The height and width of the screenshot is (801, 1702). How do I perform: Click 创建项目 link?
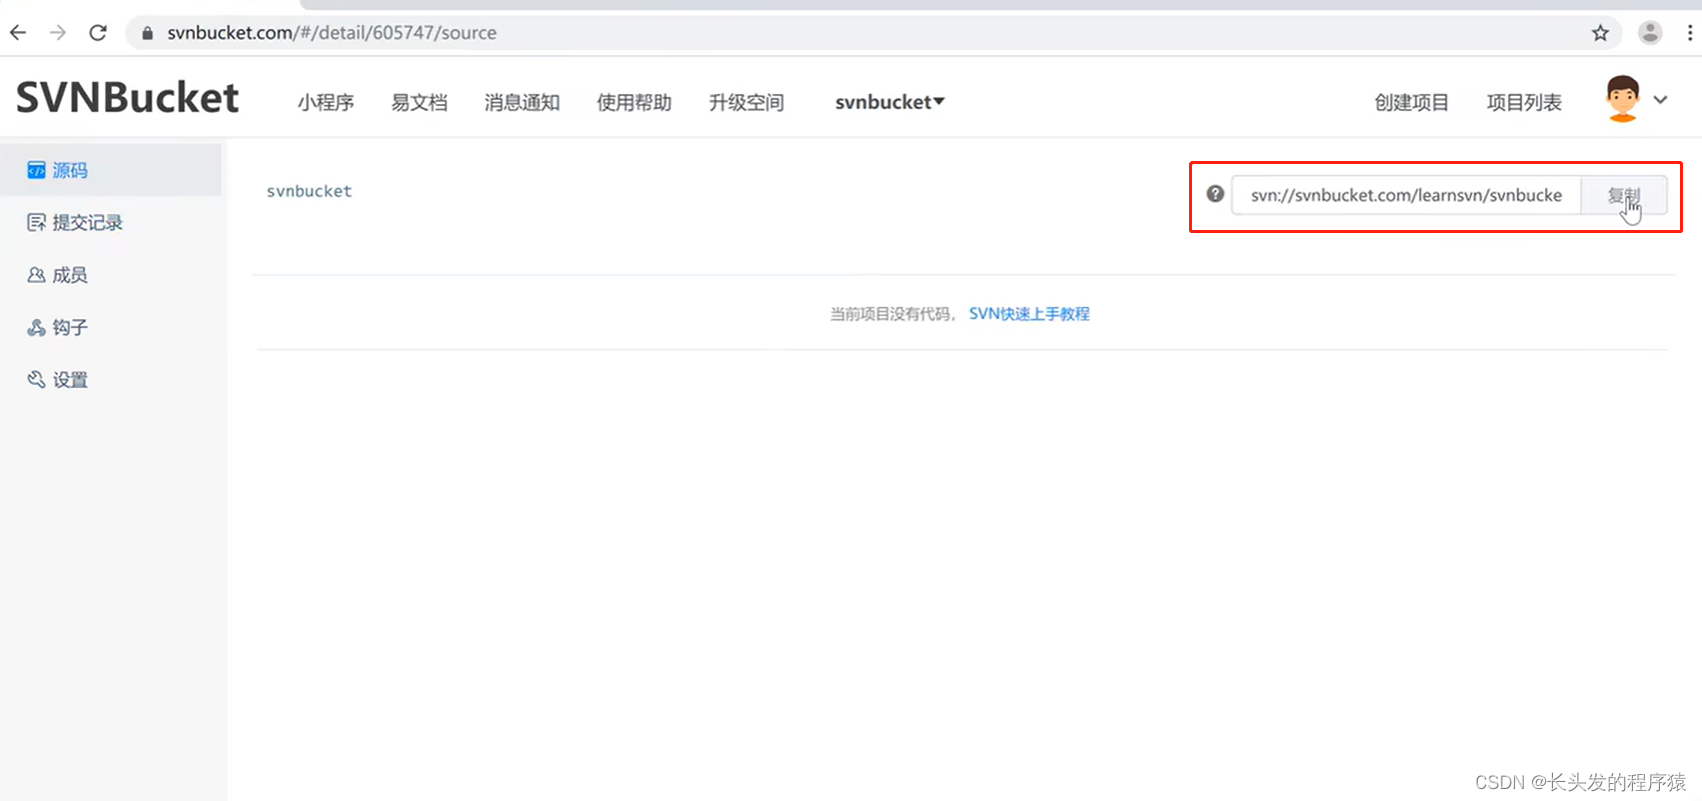(1411, 102)
